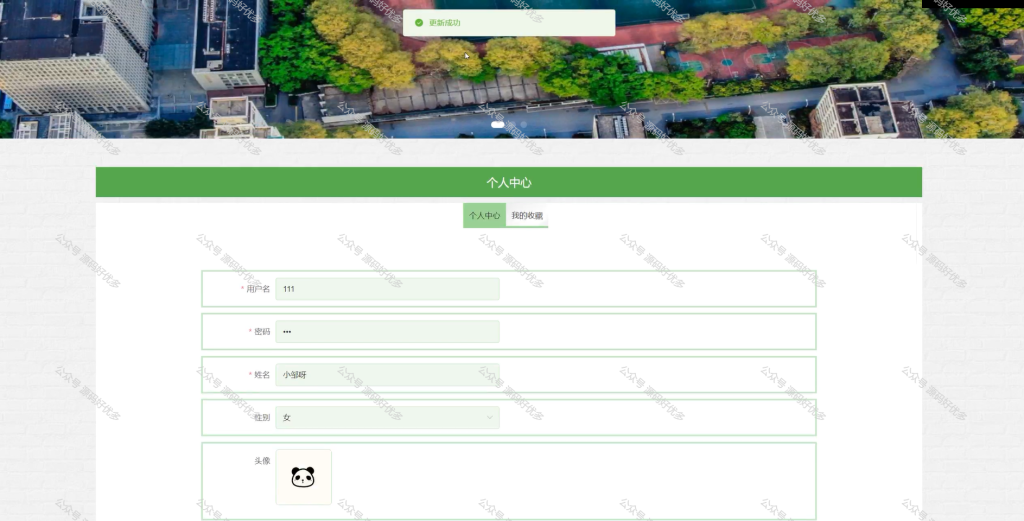Click the green 个人中心 header banner
This screenshot has width=1024, height=521.
(509, 182)
